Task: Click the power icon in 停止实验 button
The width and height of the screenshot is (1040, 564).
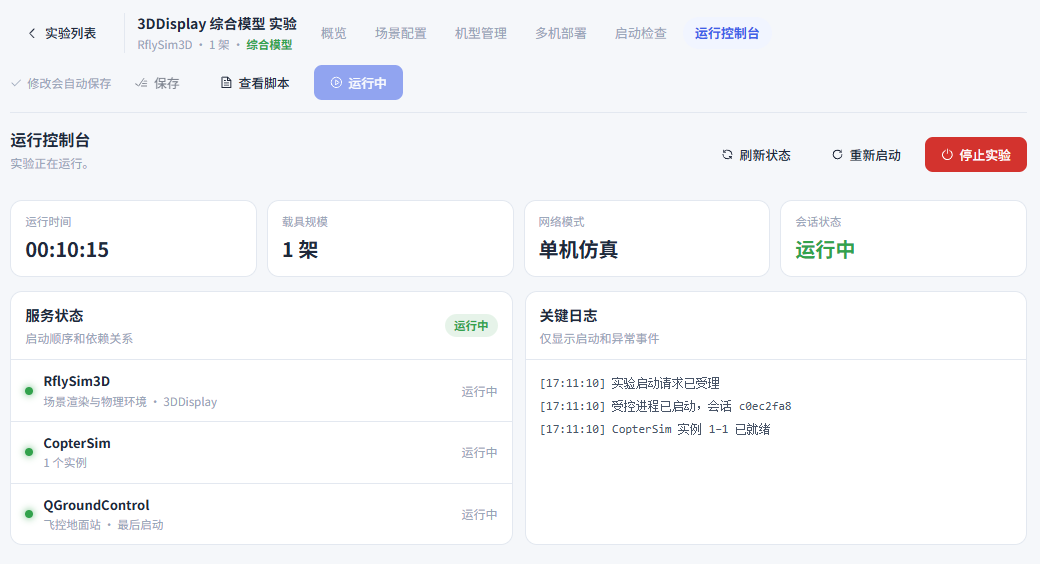Action: [947, 155]
